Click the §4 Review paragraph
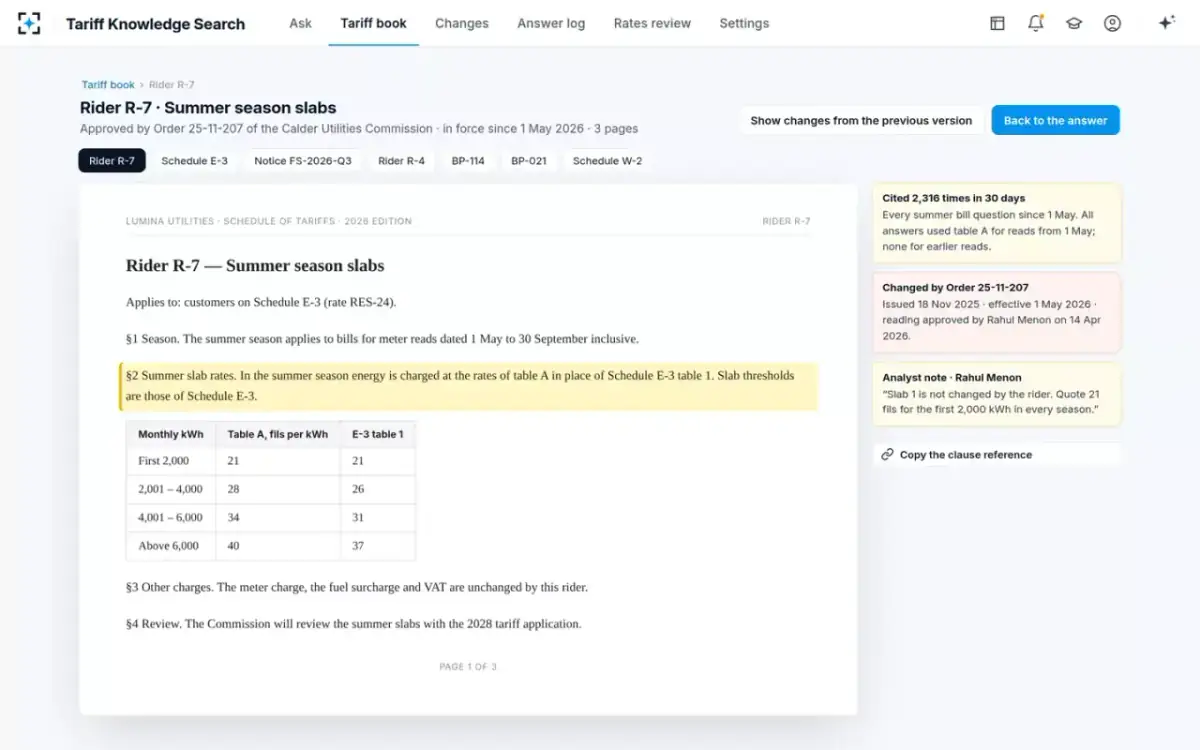Screen dimensions: 1200x750 click(353, 623)
